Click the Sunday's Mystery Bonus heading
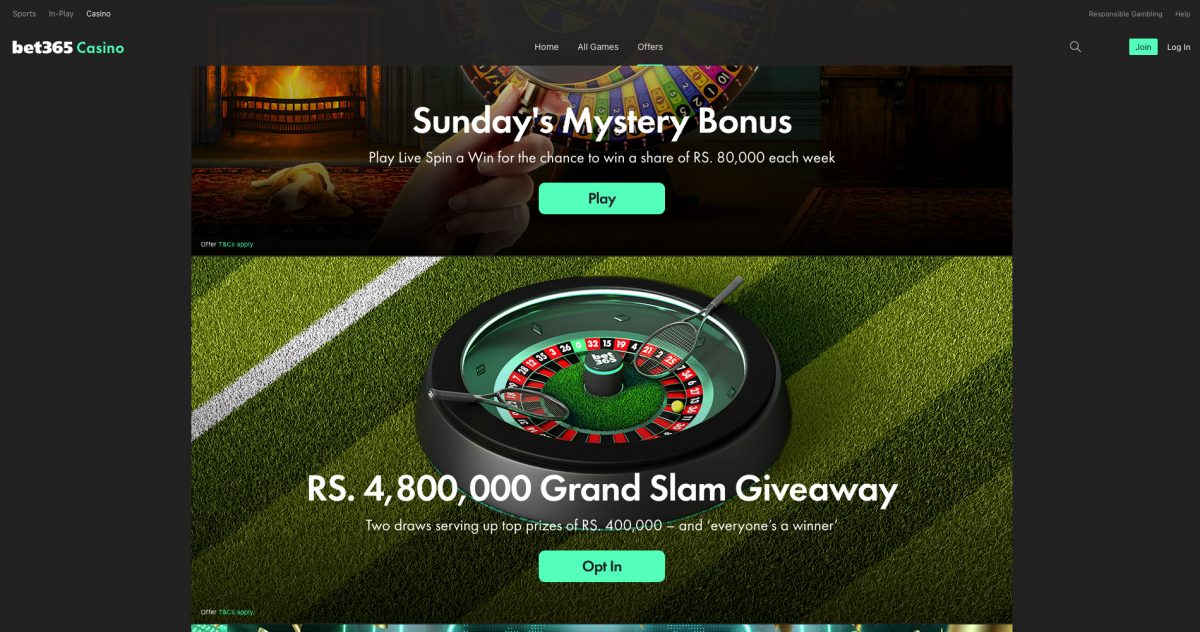 (602, 121)
